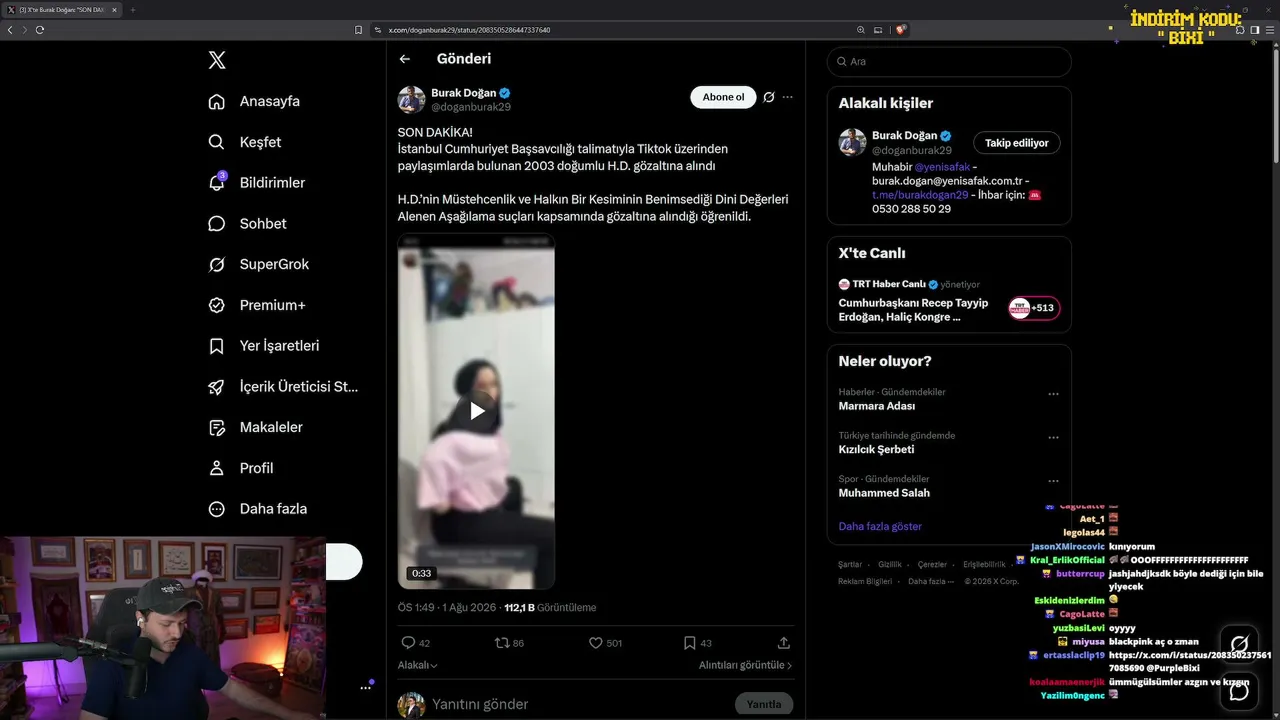1280x720 pixels.
Task: Open Keşfet search page from sidebar
Action: click(x=244, y=142)
